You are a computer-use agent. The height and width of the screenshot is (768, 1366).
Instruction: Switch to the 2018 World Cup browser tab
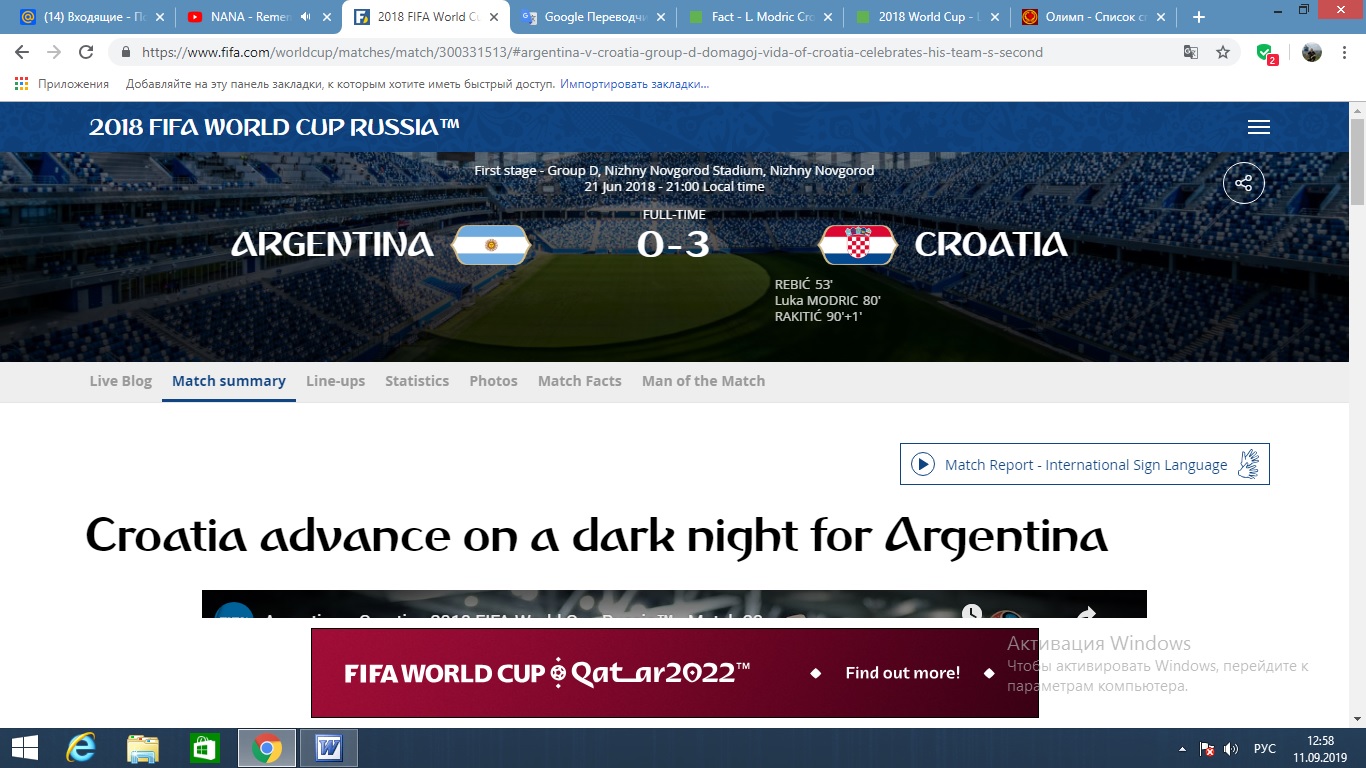[925, 17]
